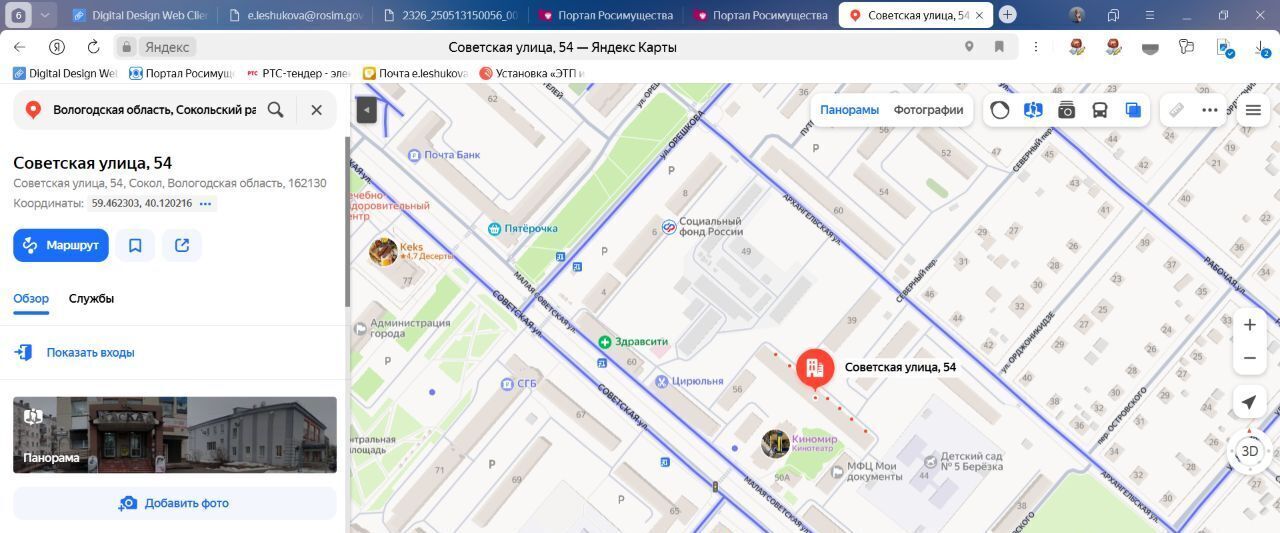
Task: Toggle the photos camera layer icon
Action: click(x=1067, y=110)
